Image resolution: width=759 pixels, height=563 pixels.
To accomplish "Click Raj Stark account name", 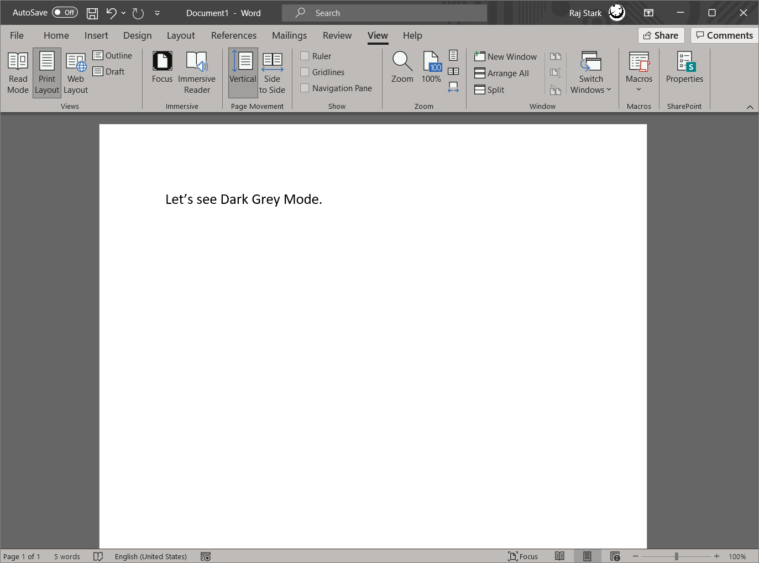I will click(x=585, y=13).
